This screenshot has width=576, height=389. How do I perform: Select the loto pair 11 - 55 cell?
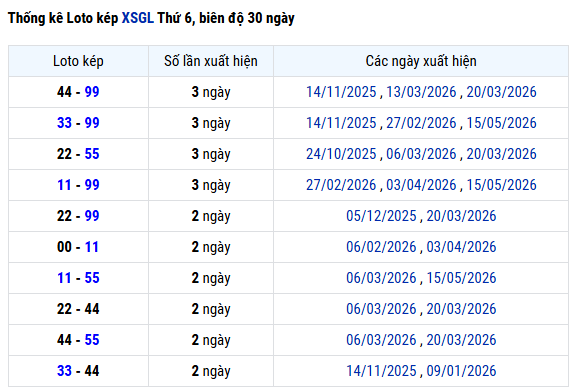coord(78,278)
